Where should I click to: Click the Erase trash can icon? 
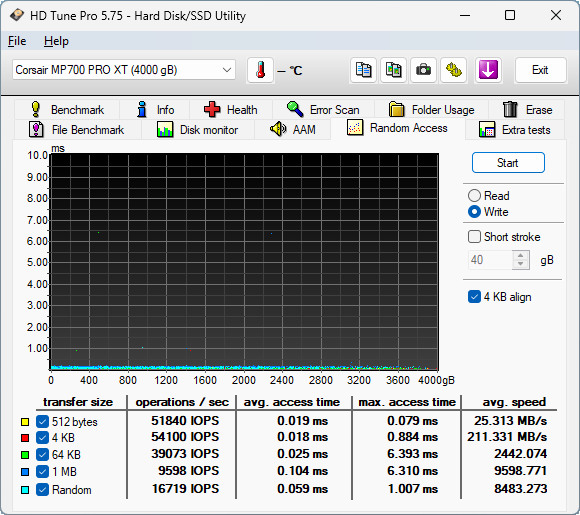pos(510,110)
